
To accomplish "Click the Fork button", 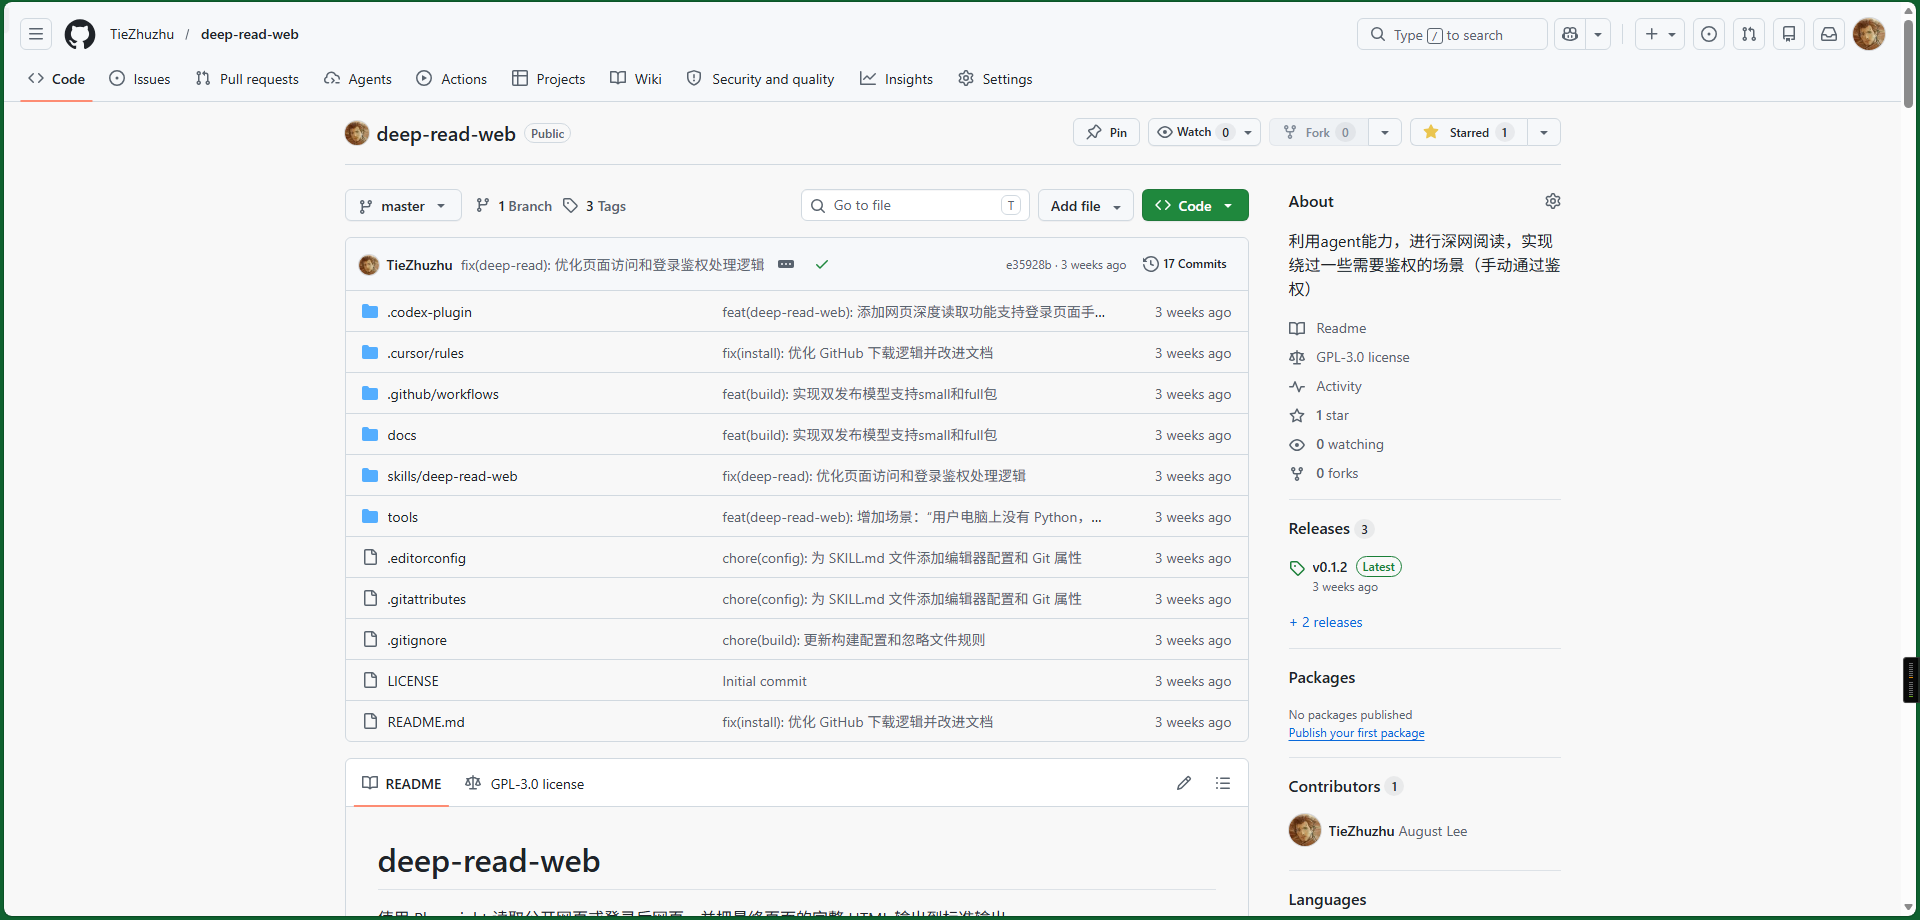I will [1319, 132].
